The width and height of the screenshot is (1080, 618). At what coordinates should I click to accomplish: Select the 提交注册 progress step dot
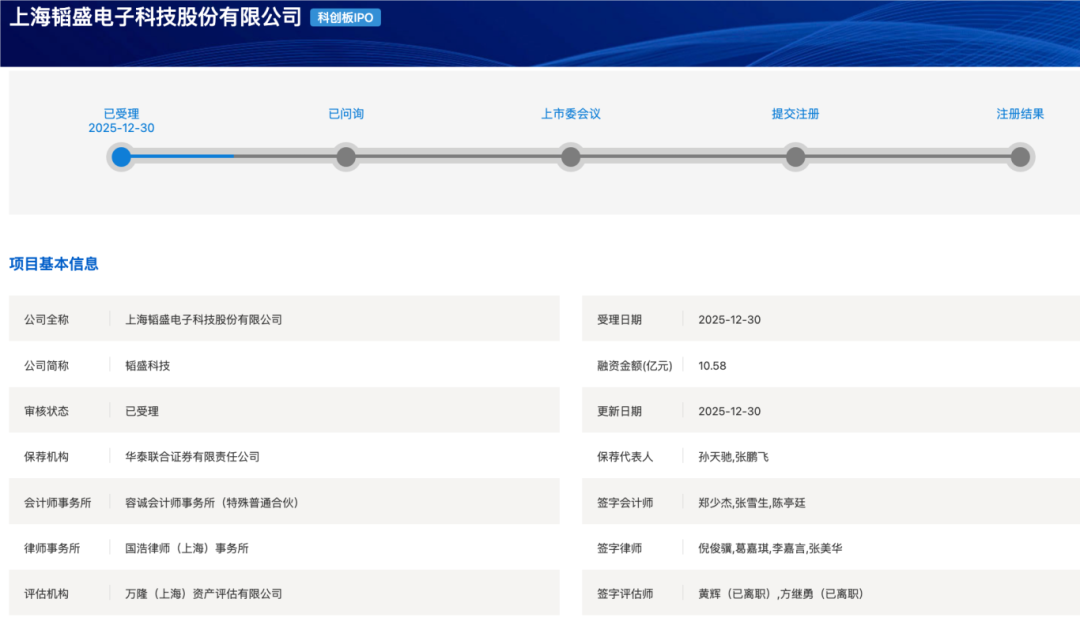click(796, 157)
